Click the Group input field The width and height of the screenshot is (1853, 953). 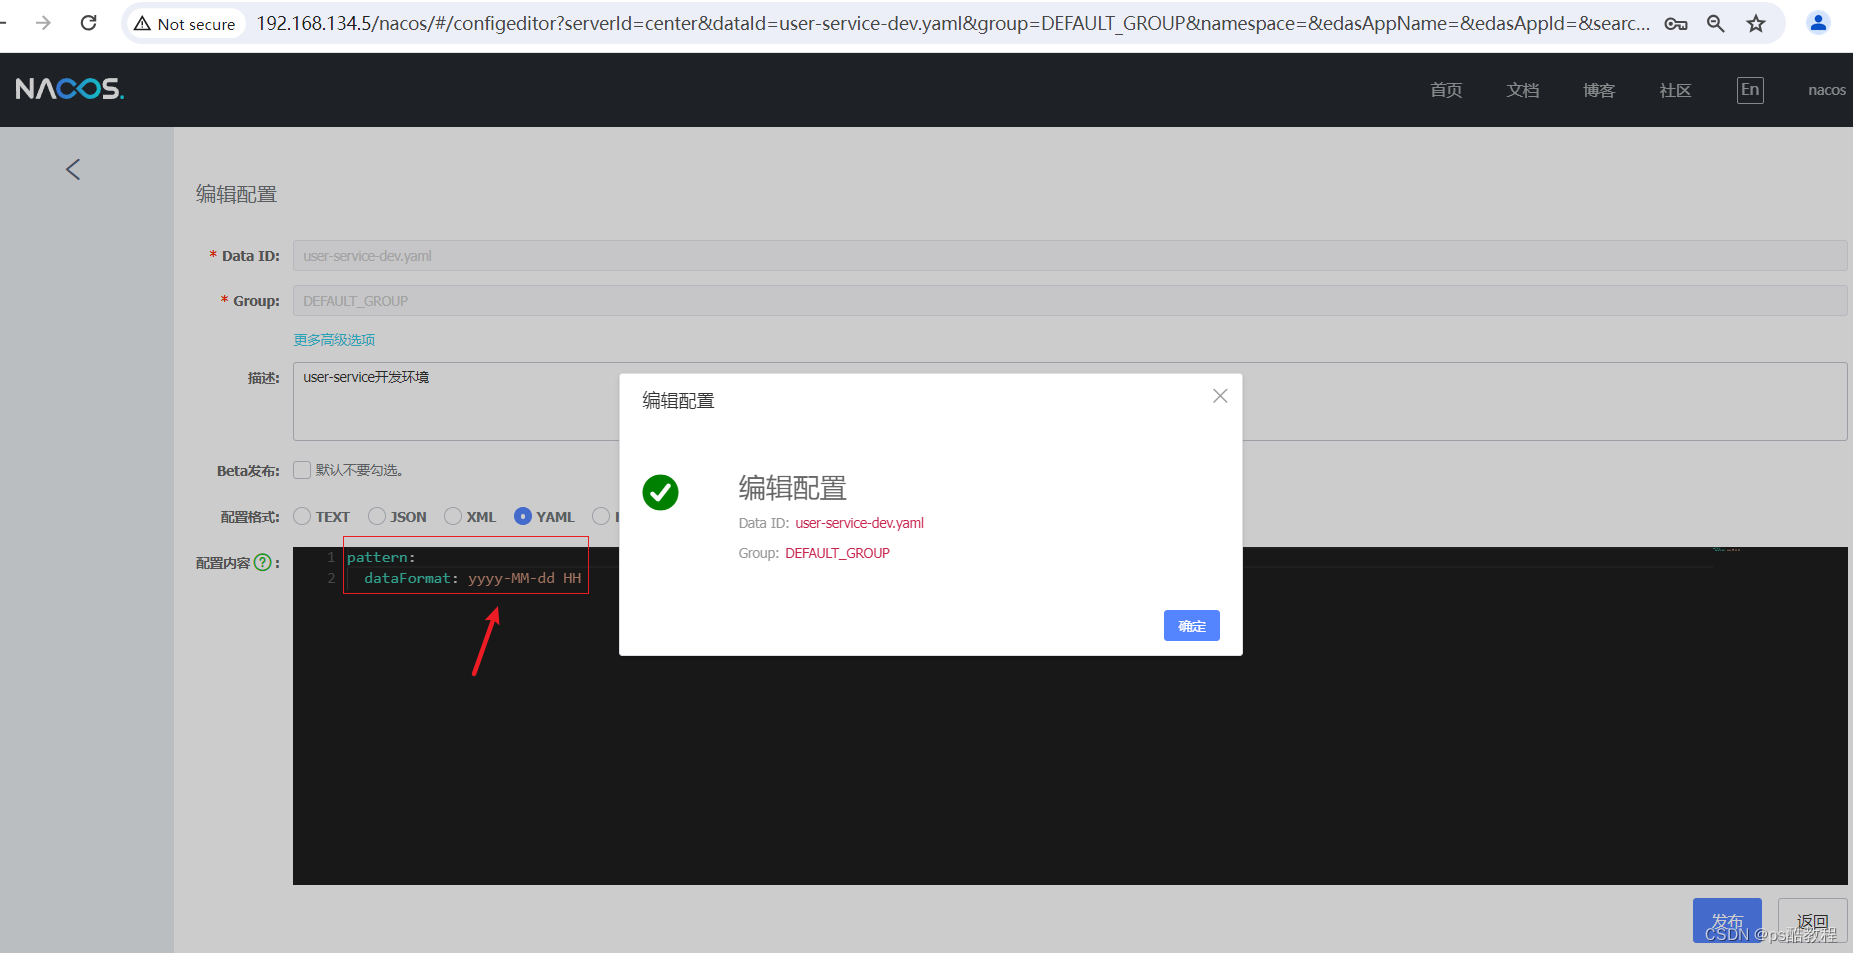point(1070,301)
